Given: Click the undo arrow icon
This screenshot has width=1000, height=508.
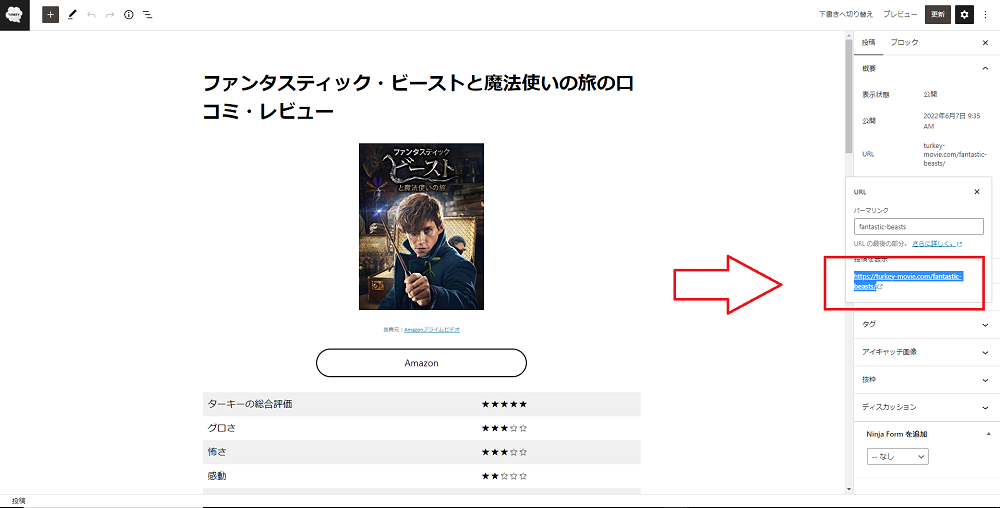Looking at the screenshot, I should tap(91, 14).
